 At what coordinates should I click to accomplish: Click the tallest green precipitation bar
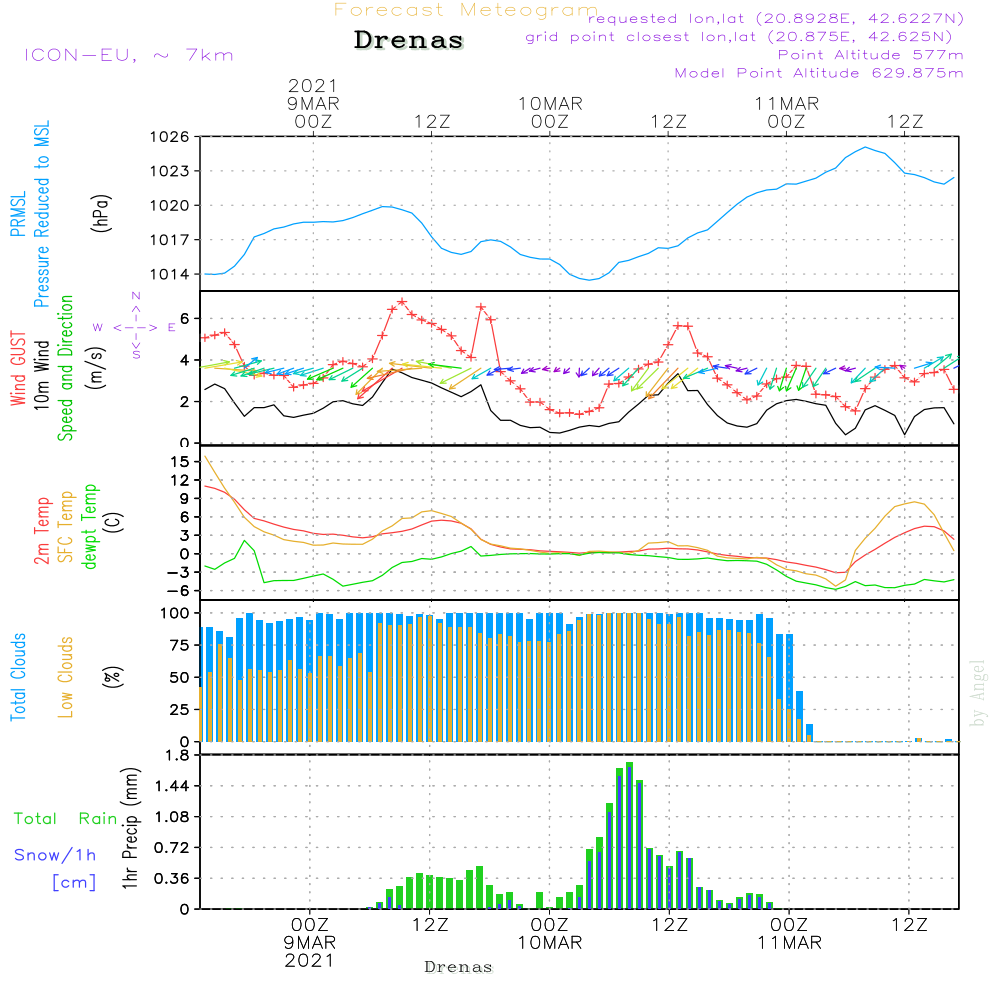(629, 835)
